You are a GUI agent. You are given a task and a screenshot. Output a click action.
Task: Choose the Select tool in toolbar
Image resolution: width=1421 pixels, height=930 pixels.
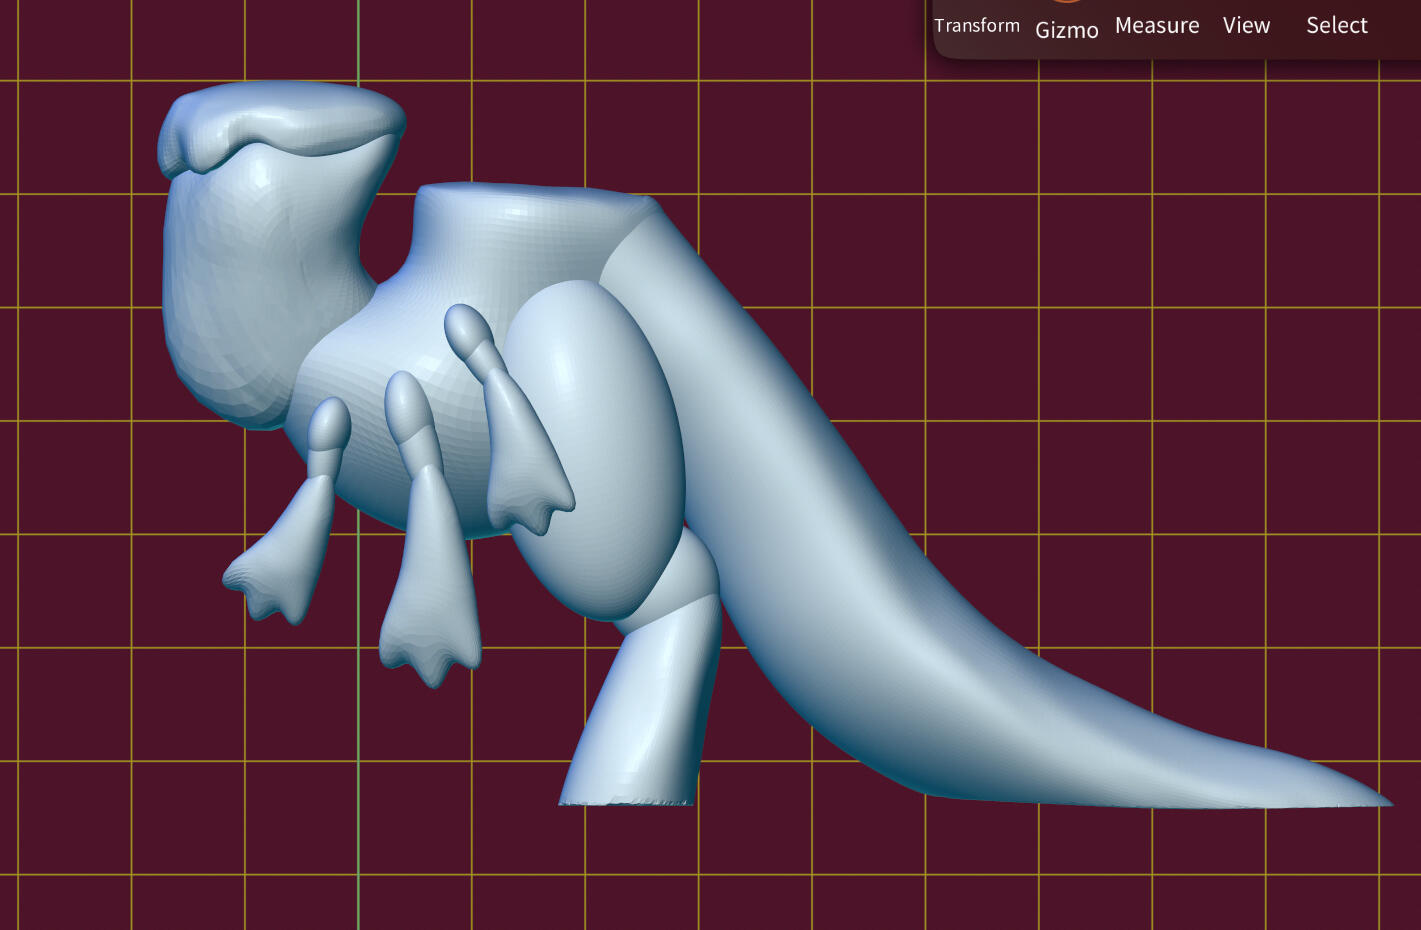[x=1336, y=26]
